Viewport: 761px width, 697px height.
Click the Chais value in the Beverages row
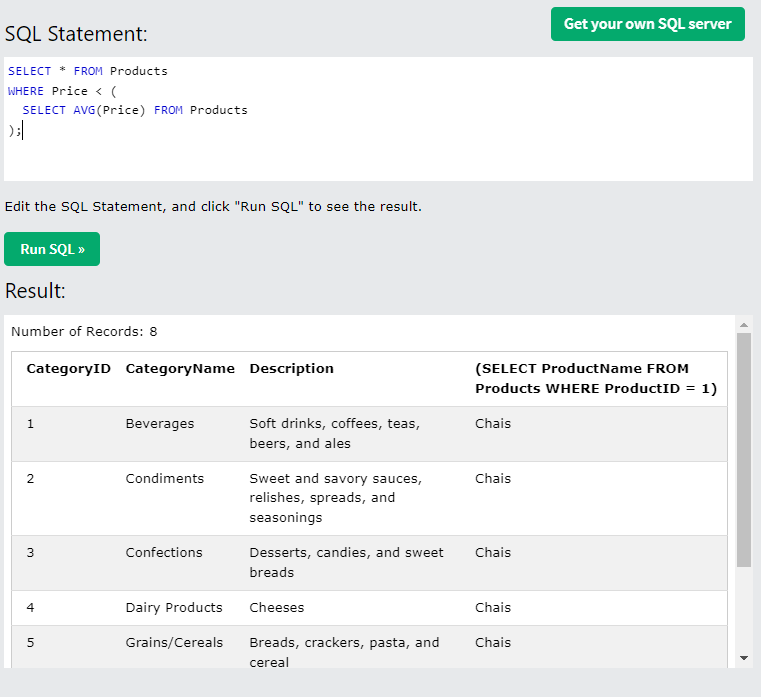tap(493, 424)
